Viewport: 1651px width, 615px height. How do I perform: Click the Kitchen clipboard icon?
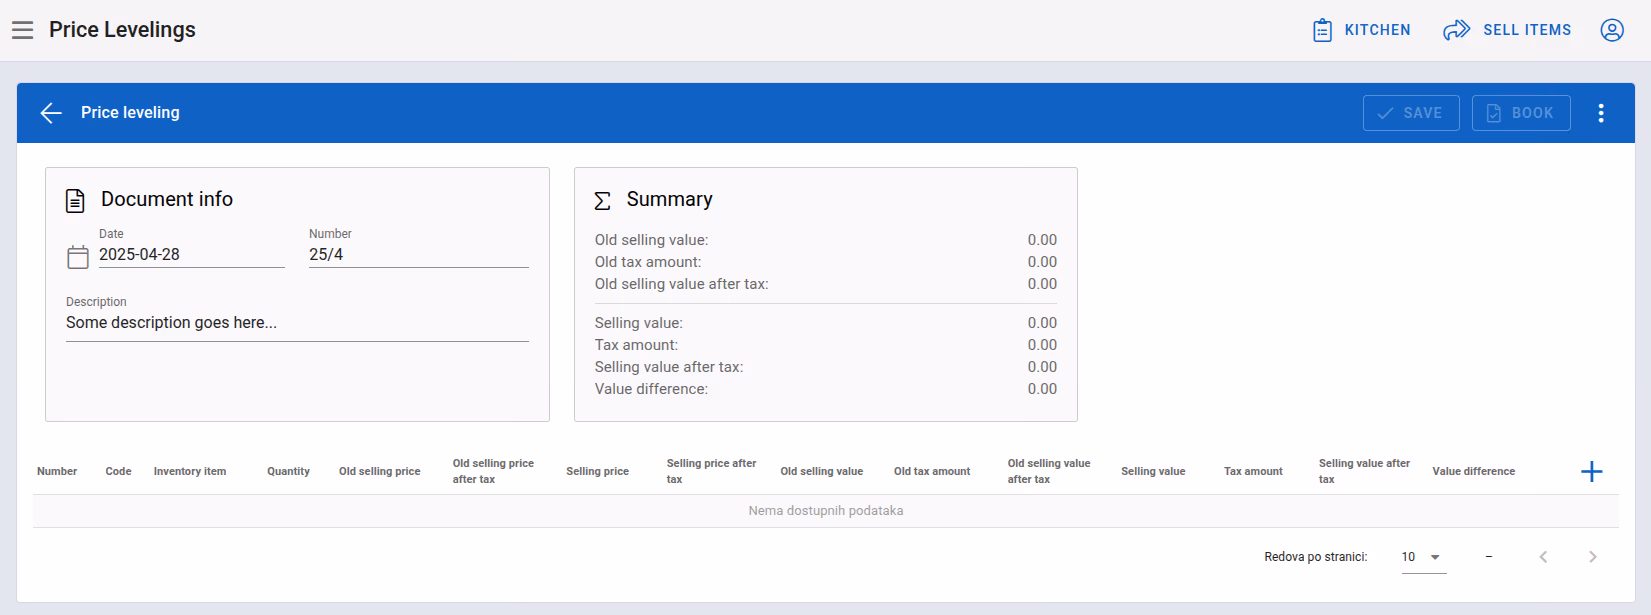click(x=1322, y=30)
